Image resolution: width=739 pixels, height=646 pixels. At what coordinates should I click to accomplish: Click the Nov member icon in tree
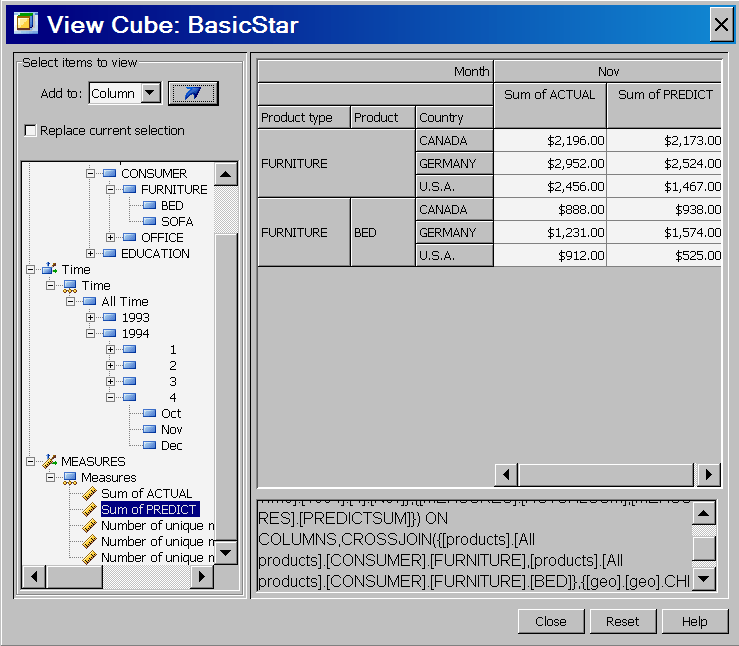[x=149, y=429]
